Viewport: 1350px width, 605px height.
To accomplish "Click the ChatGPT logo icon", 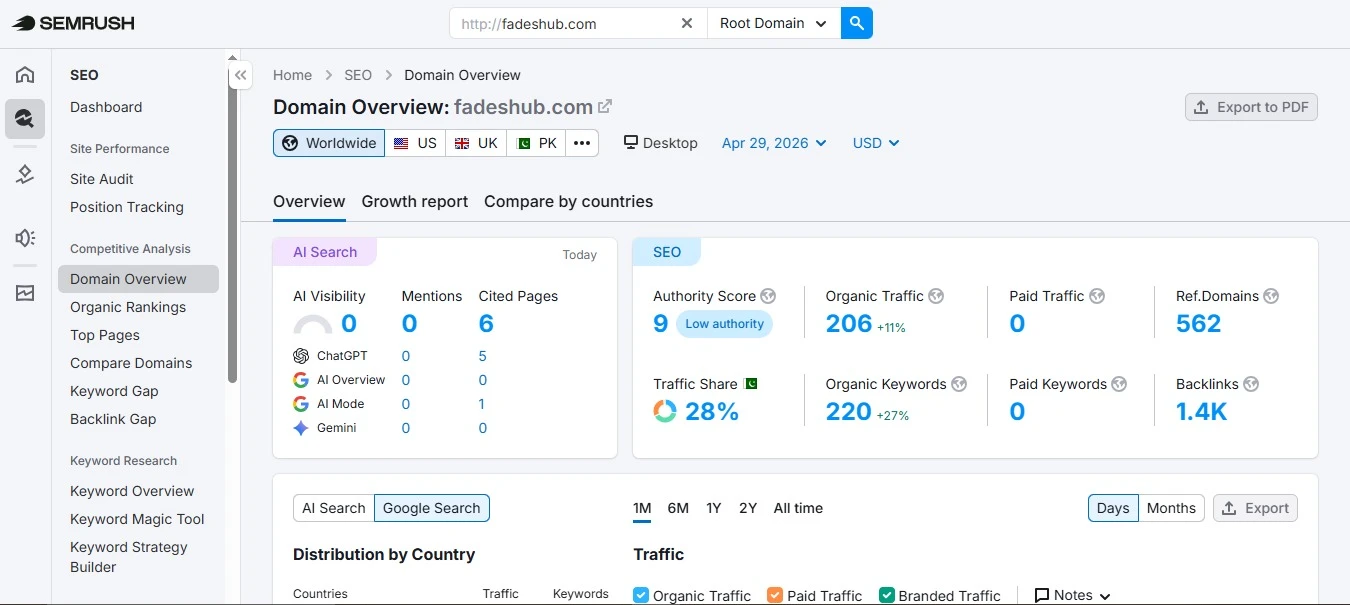I will 301,356.
